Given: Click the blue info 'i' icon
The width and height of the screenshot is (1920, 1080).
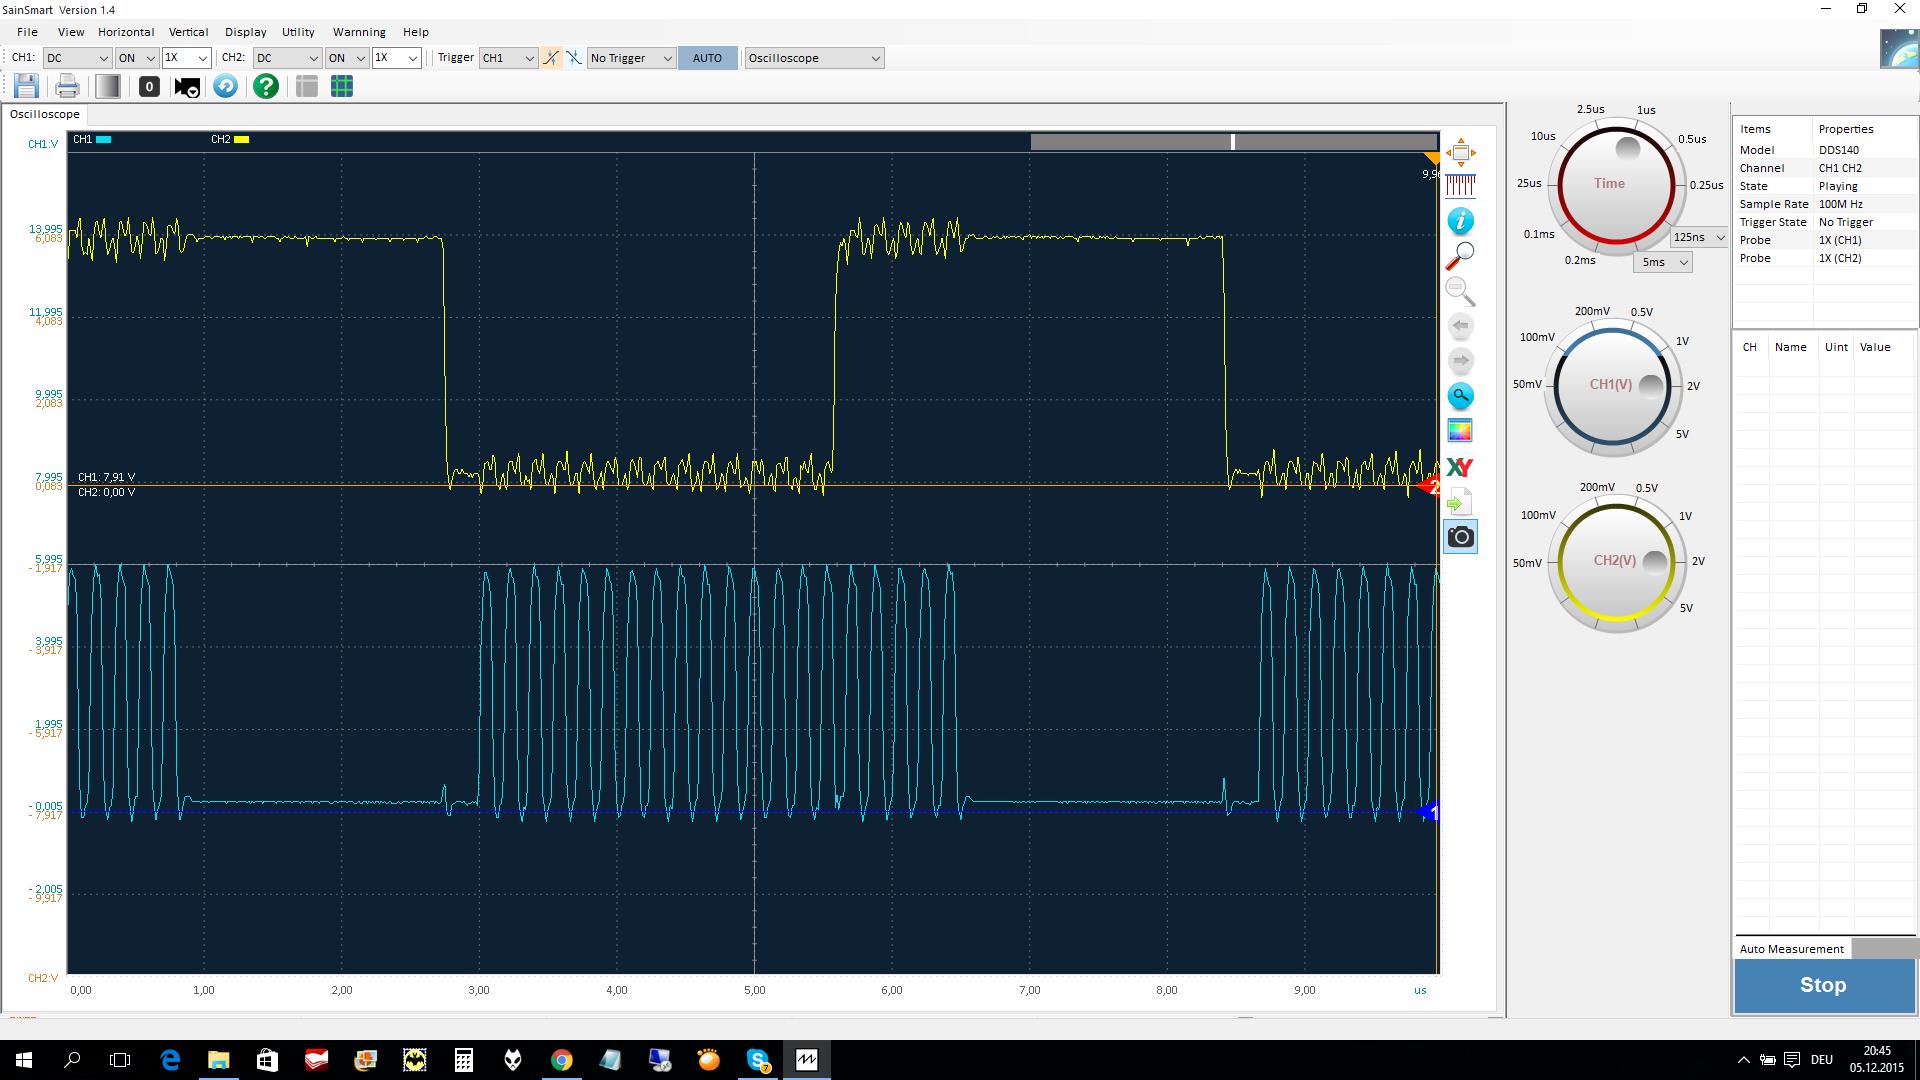Looking at the screenshot, I should pos(1460,221).
